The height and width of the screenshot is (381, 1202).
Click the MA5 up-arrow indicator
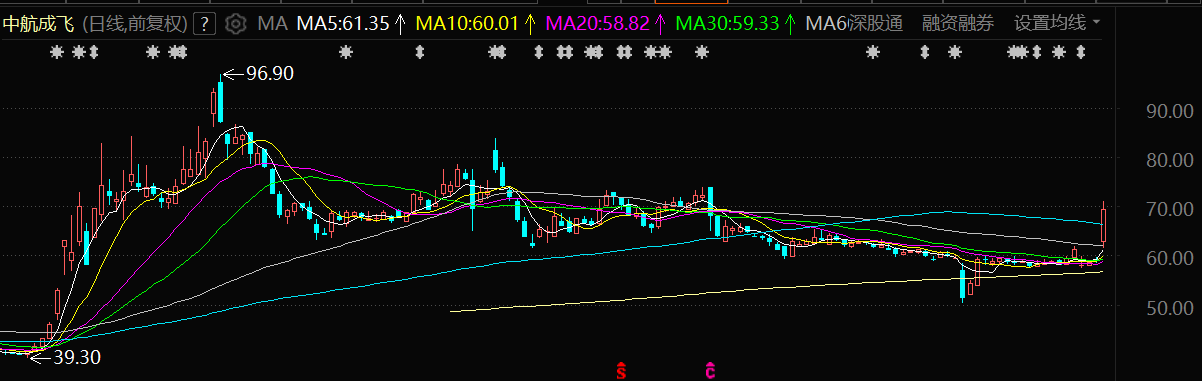click(x=399, y=23)
